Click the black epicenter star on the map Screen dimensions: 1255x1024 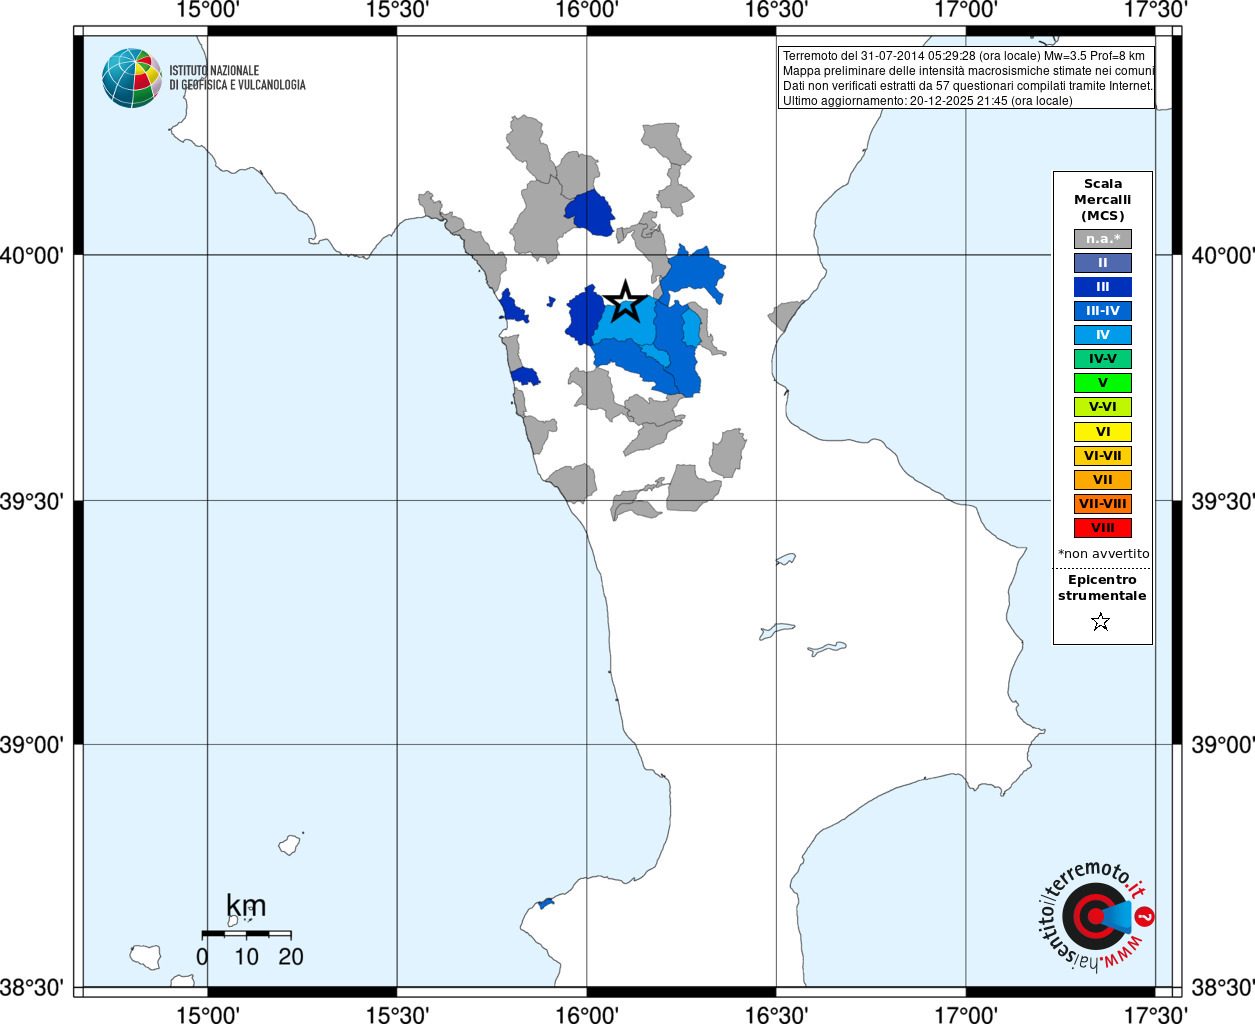tap(626, 301)
